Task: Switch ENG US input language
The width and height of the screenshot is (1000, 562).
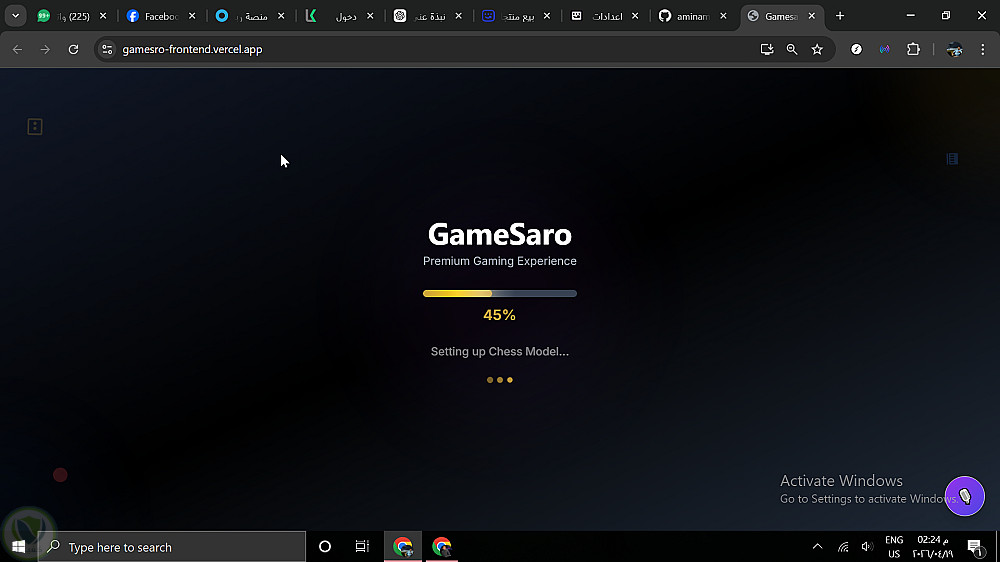Action: [894, 547]
